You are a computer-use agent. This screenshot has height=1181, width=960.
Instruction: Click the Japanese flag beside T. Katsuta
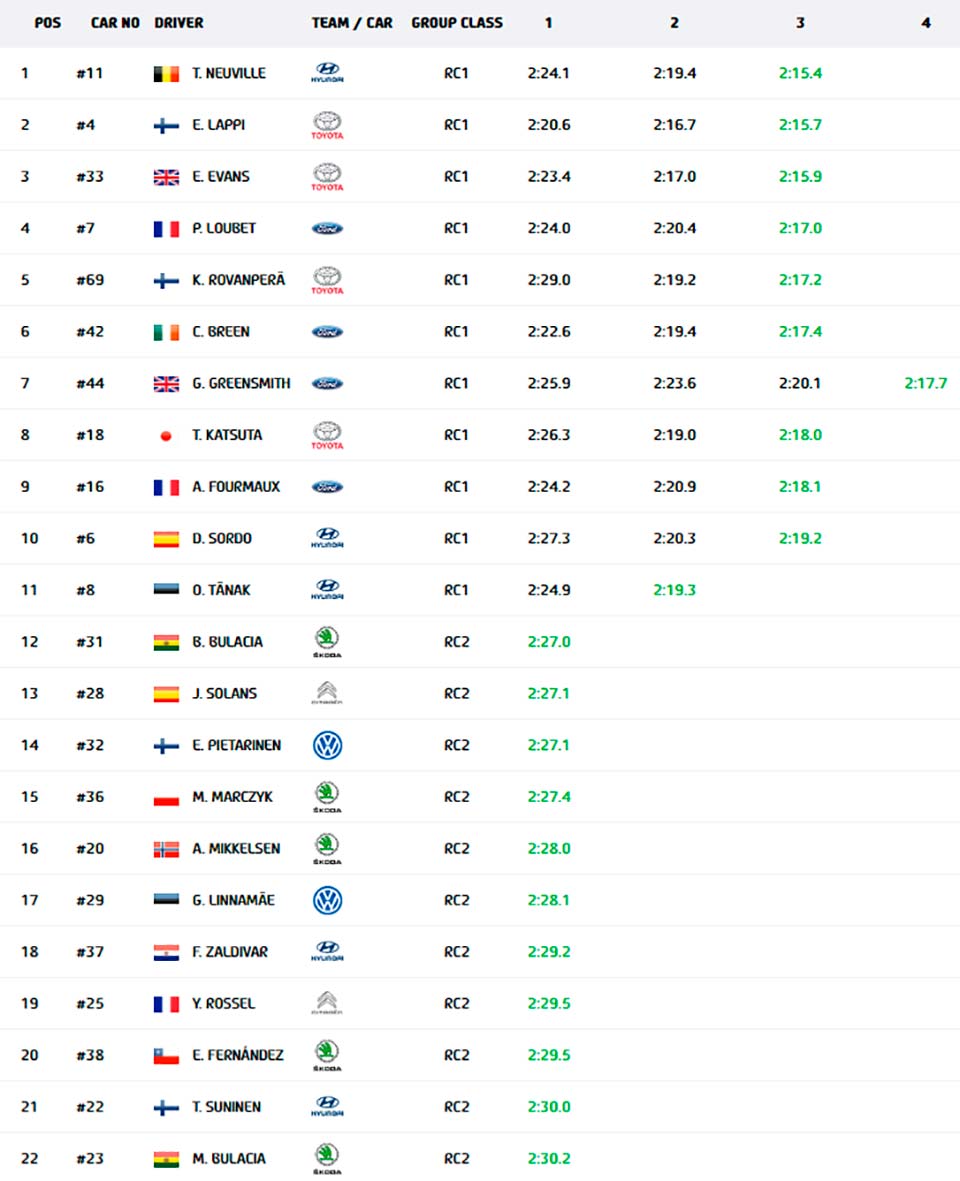166,435
